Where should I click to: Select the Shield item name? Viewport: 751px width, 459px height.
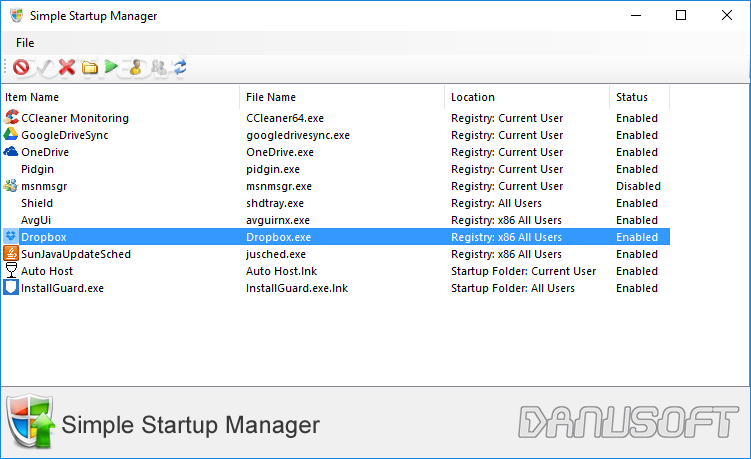(x=37, y=203)
